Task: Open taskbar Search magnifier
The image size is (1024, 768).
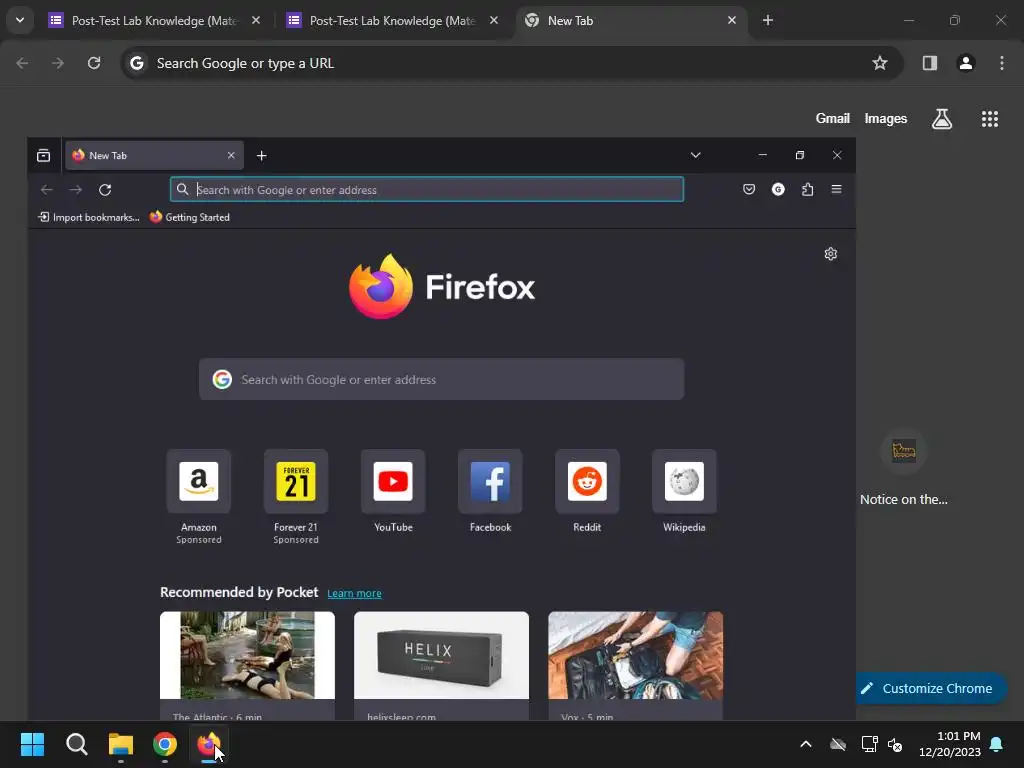Action: (76, 744)
